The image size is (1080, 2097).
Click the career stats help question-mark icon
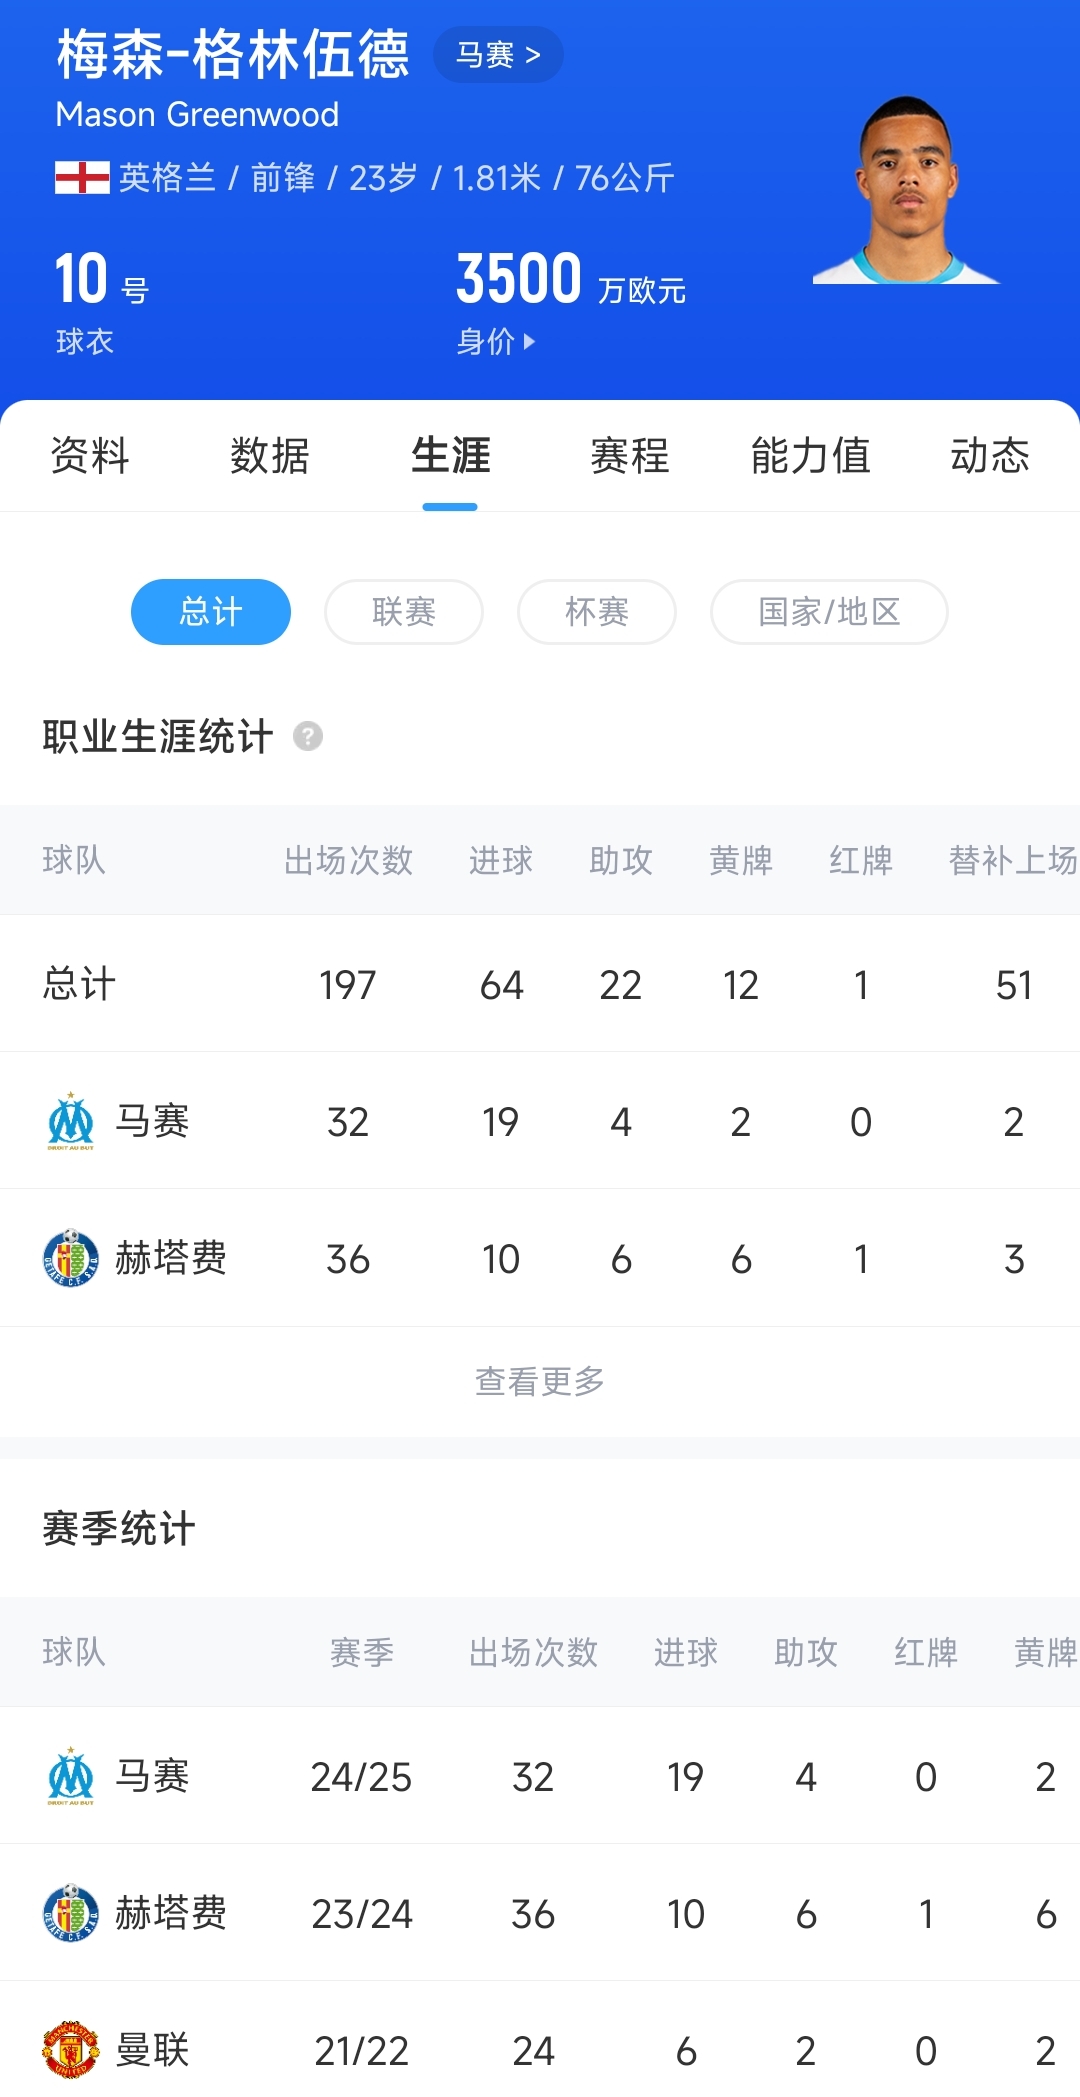pos(308,737)
